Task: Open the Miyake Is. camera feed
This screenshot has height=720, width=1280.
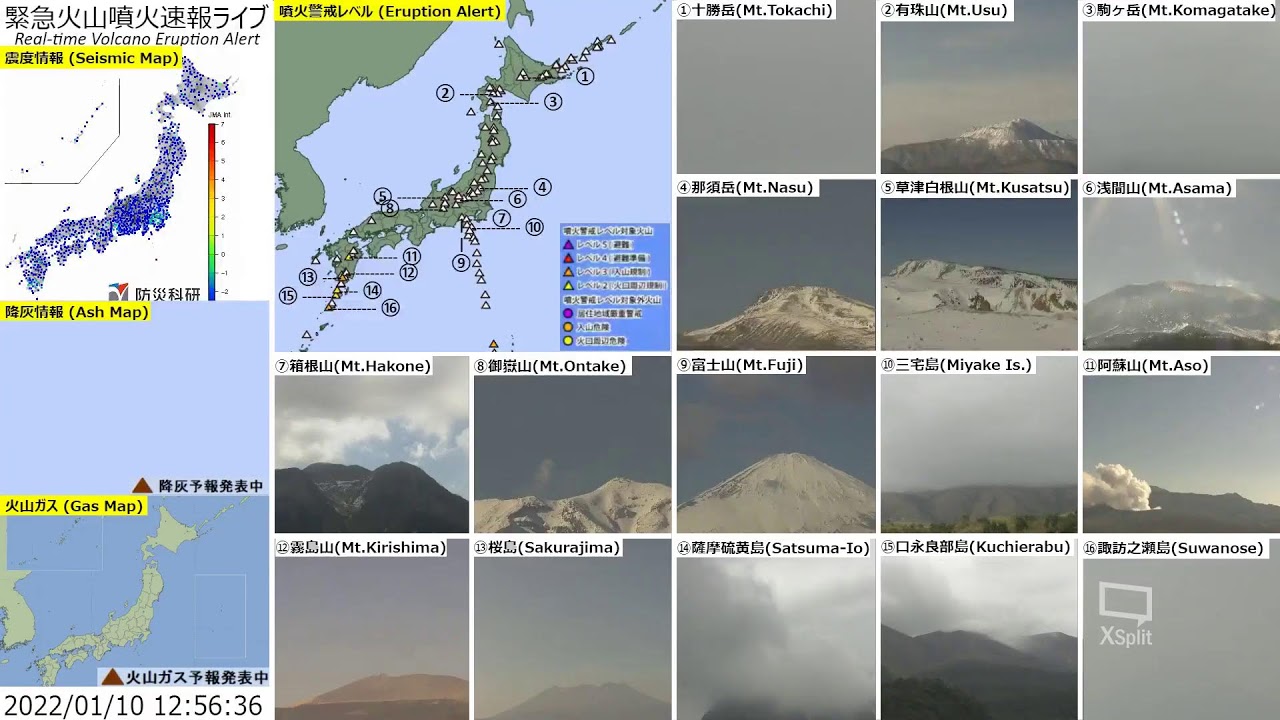Action: click(x=979, y=445)
